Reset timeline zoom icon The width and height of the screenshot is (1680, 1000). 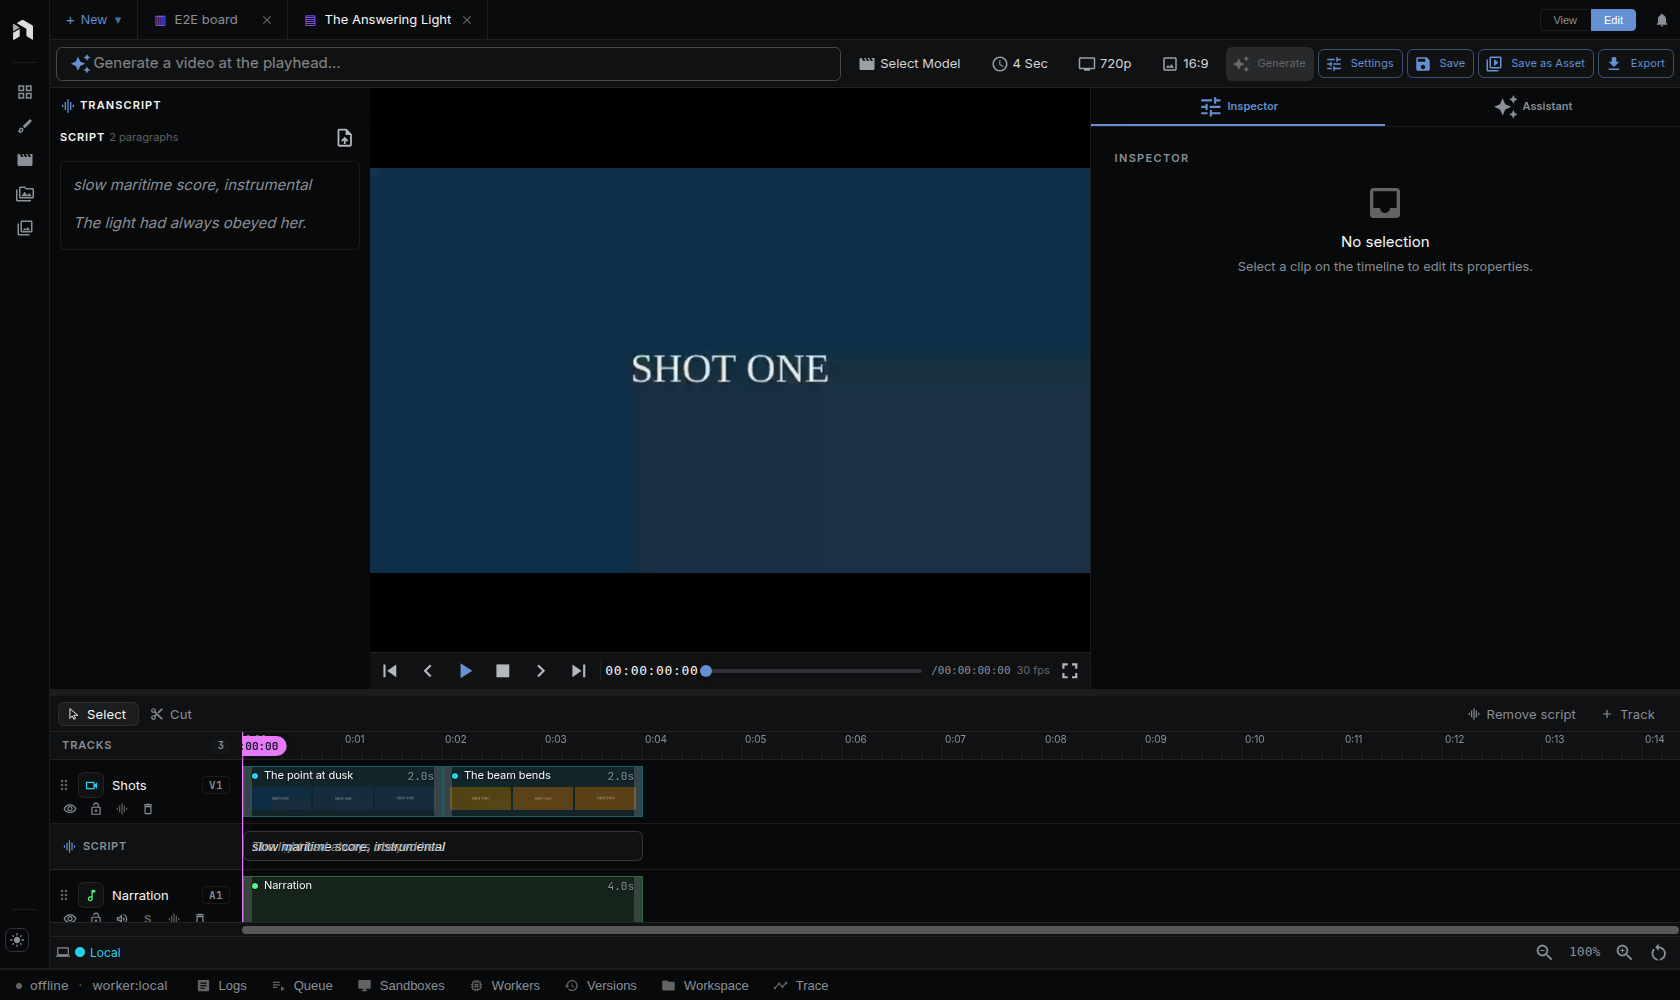[1659, 952]
